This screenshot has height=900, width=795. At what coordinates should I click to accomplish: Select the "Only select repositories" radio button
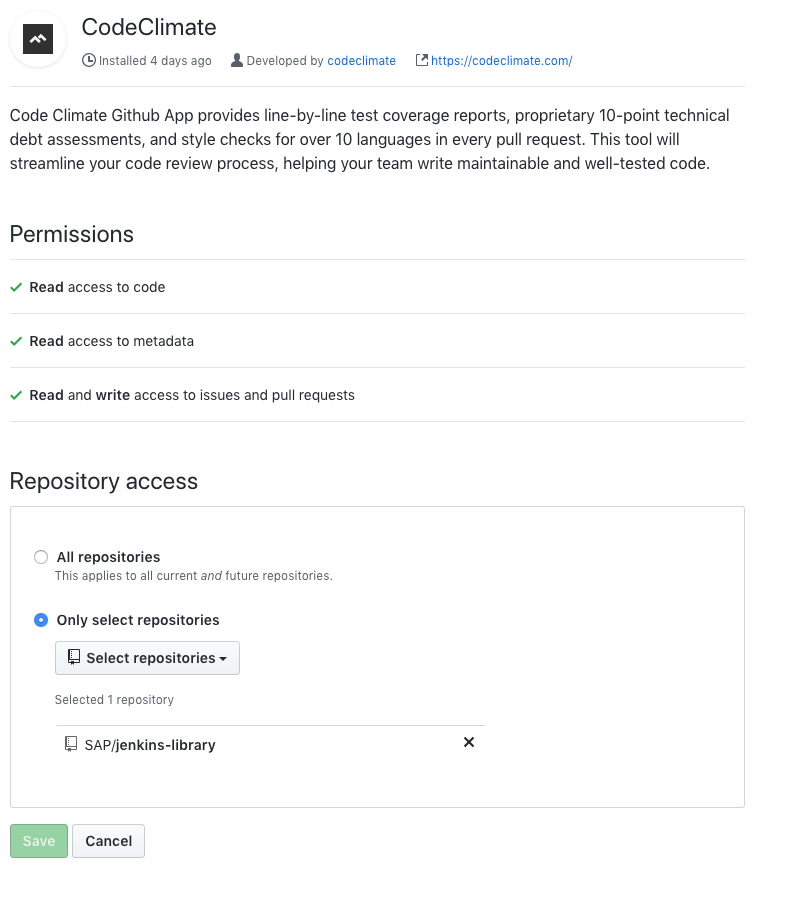pos(40,620)
